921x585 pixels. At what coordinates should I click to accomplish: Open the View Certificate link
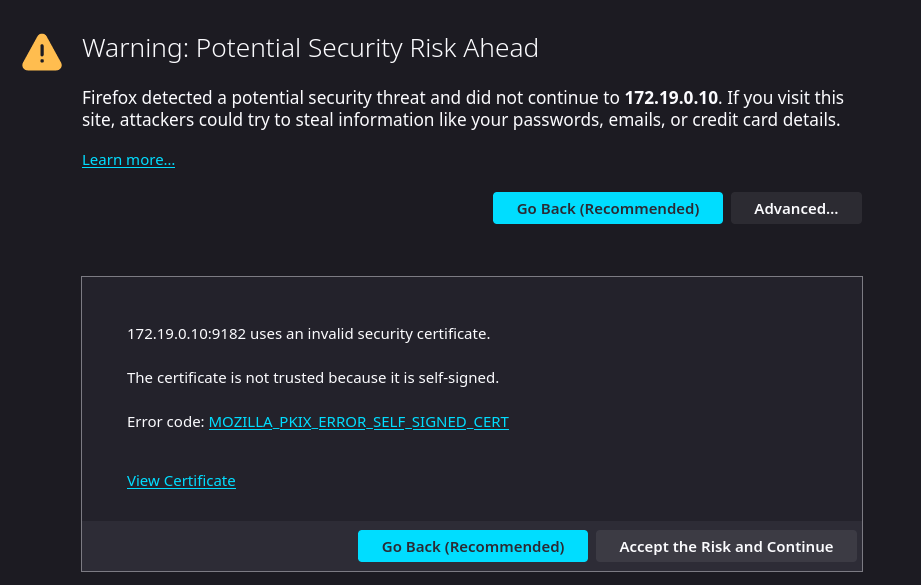(181, 481)
